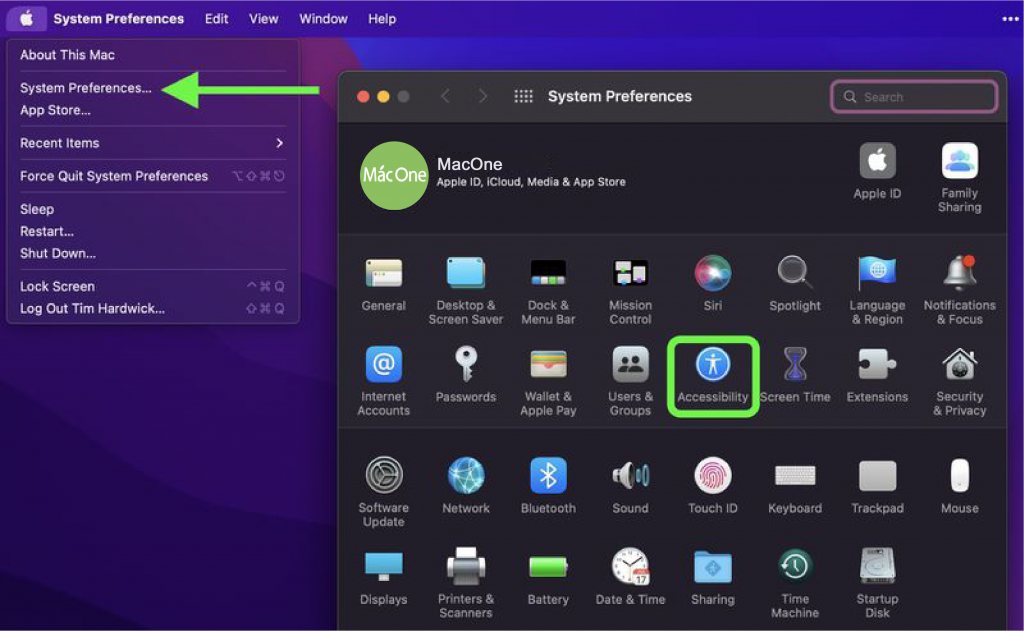Focus the System Preferences search field

click(914, 97)
